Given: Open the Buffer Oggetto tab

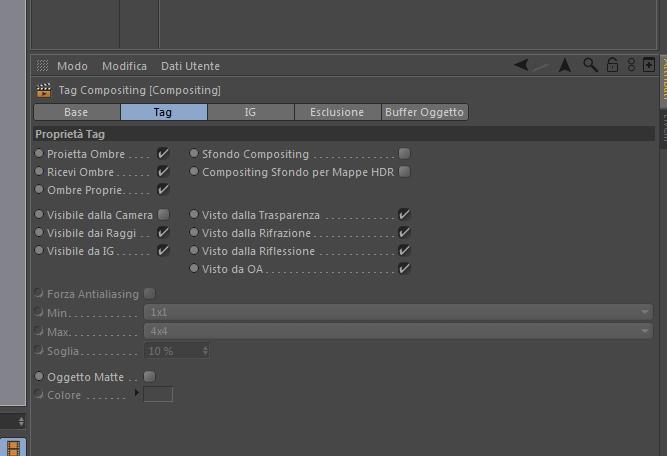Looking at the screenshot, I should [425, 112].
